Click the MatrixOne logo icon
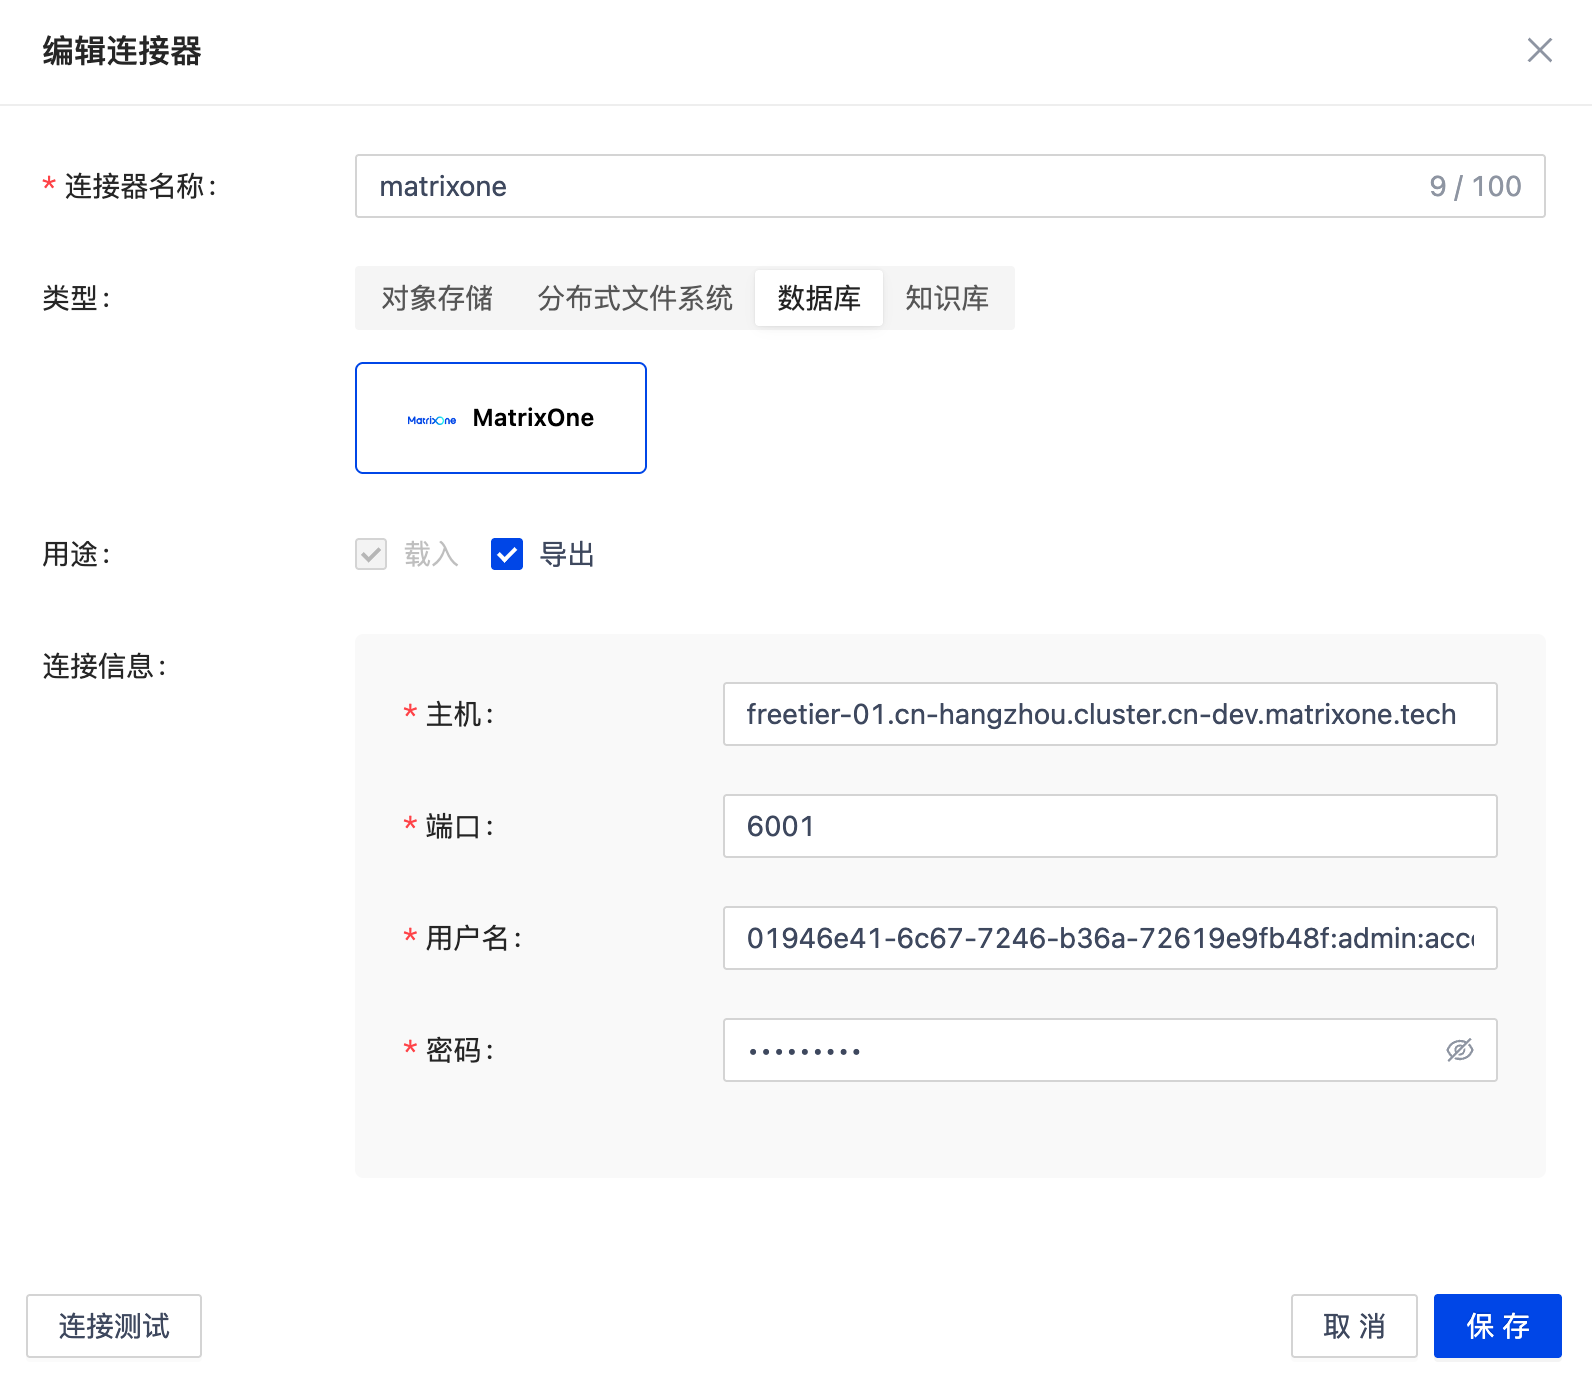1592x1376 pixels. coord(431,420)
